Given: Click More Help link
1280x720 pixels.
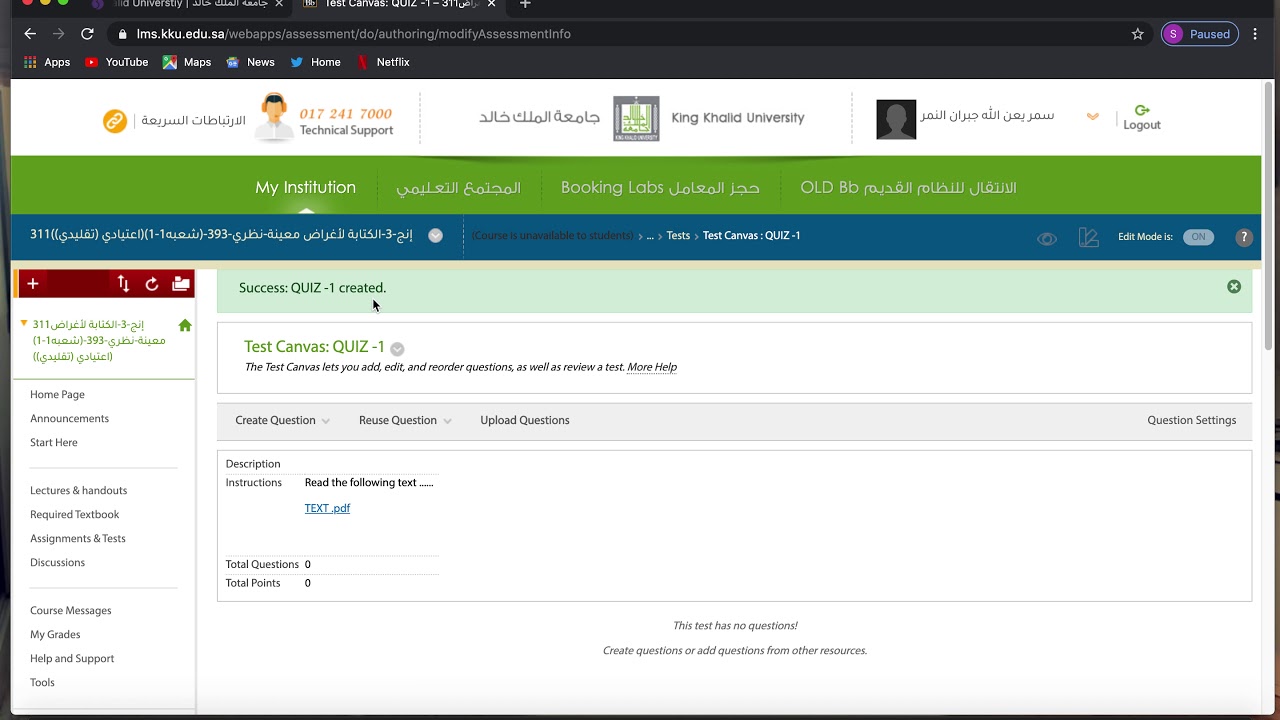Looking at the screenshot, I should pos(652,367).
